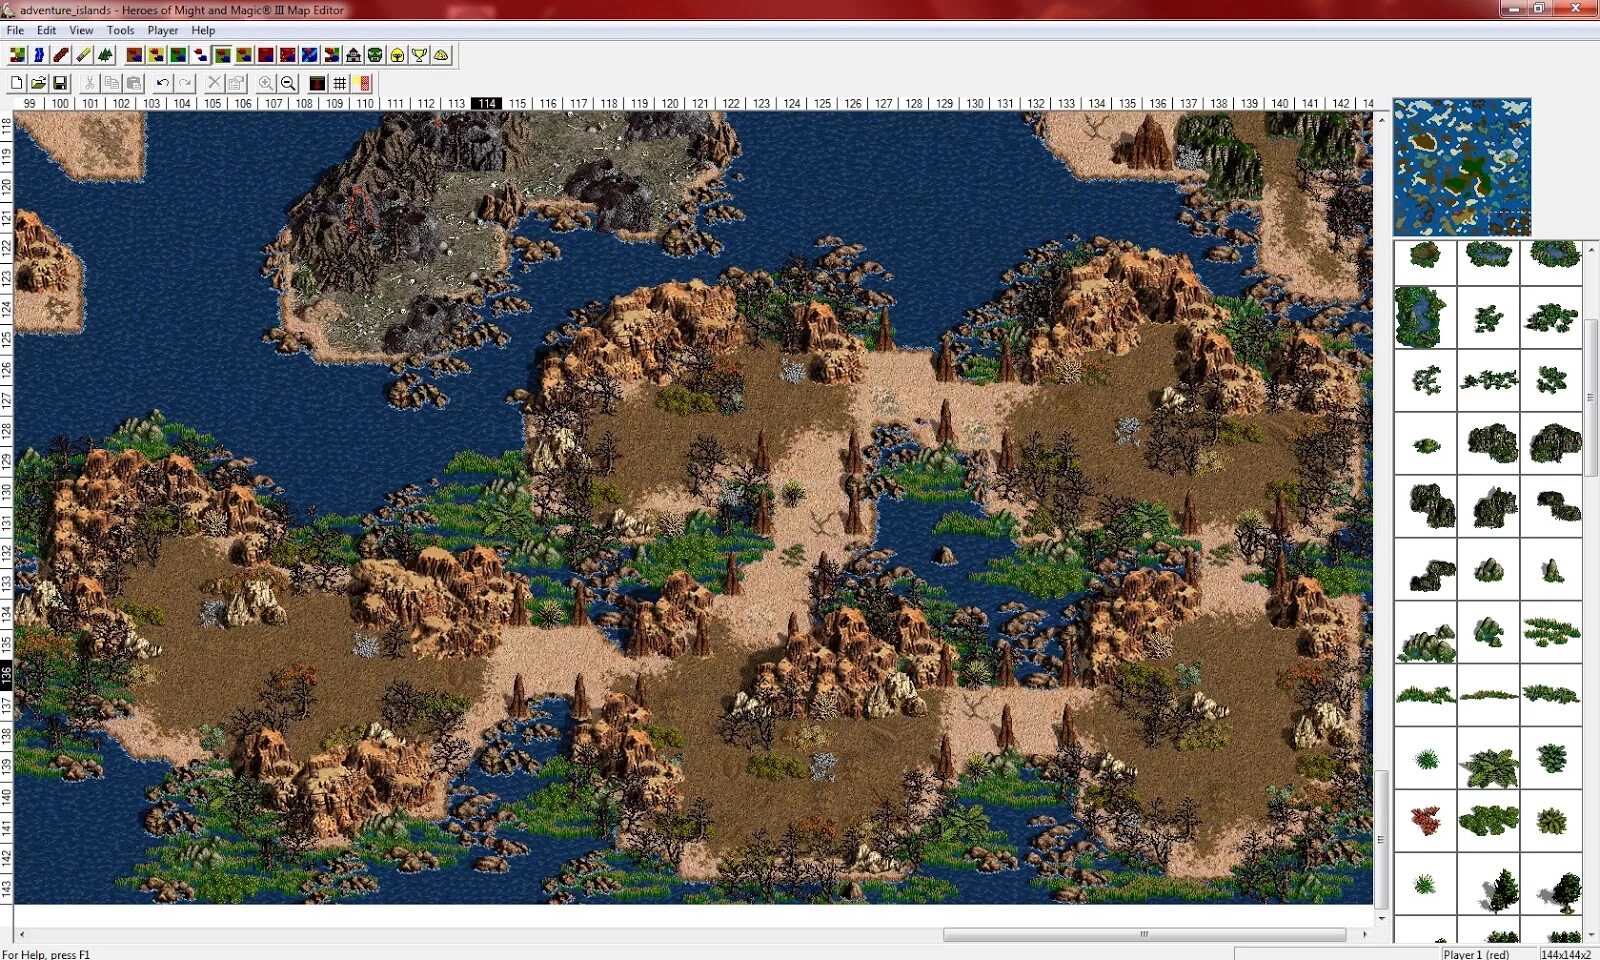Screen dimensions: 1600x960
Task: Open the Tools menu
Action: coord(120,30)
